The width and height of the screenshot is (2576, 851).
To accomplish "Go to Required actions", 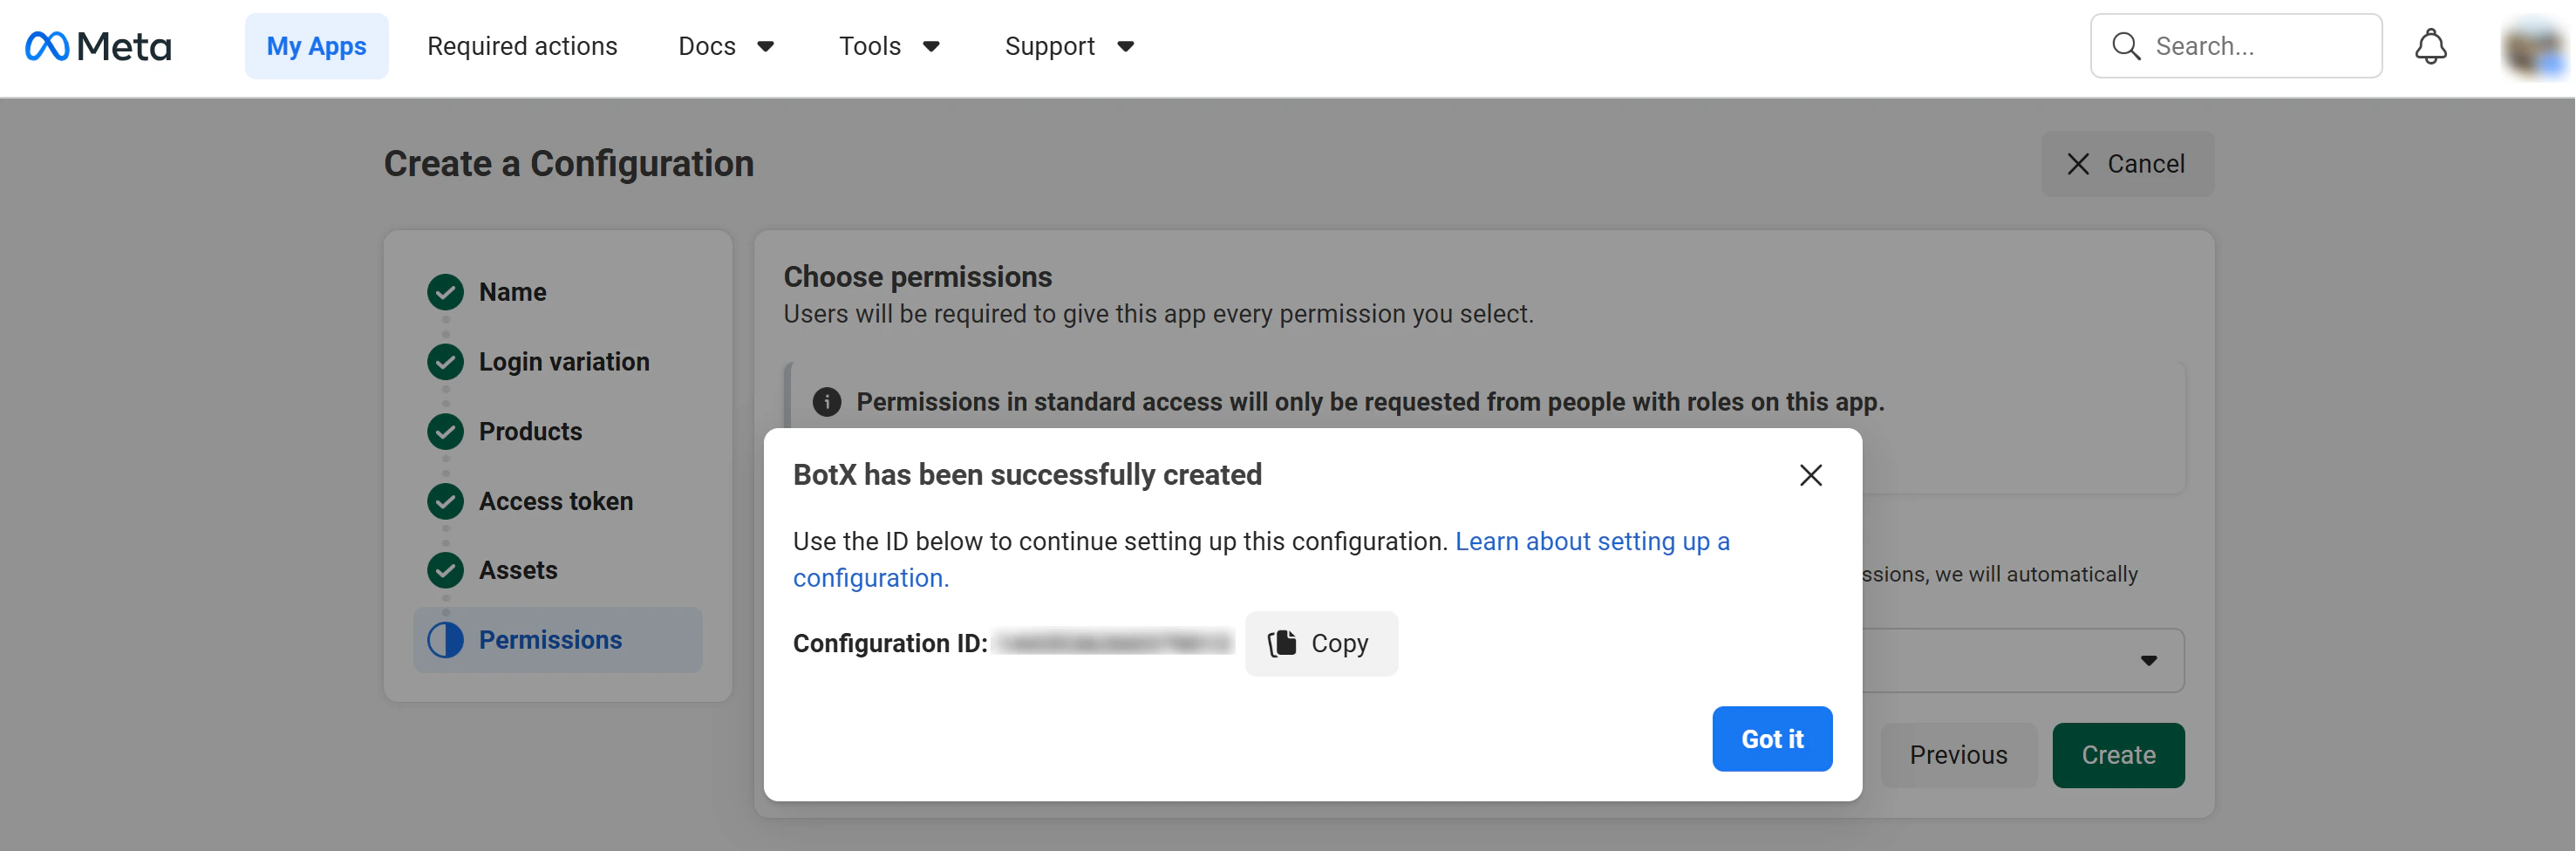I will (x=522, y=46).
